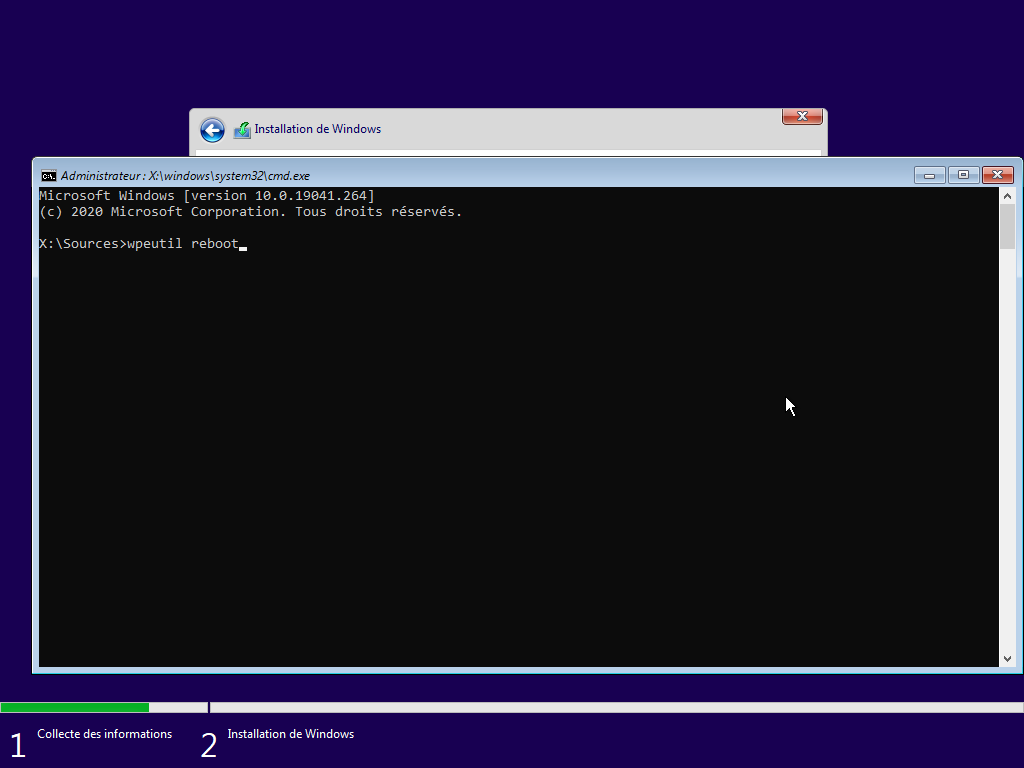
Task: Click the cmd vertical scrollbar thumb
Action: pyautogui.click(x=1007, y=227)
